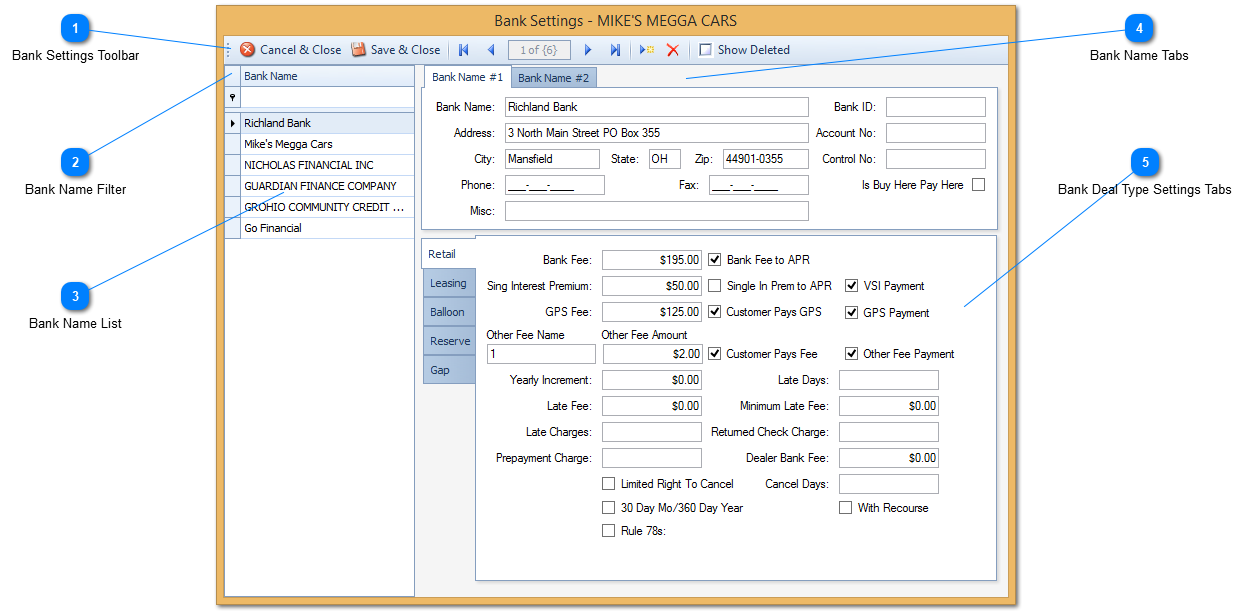The height and width of the screenshot is (614, 1248).
Task: Click the Fax number field
Action: click(x=758, y=185)
